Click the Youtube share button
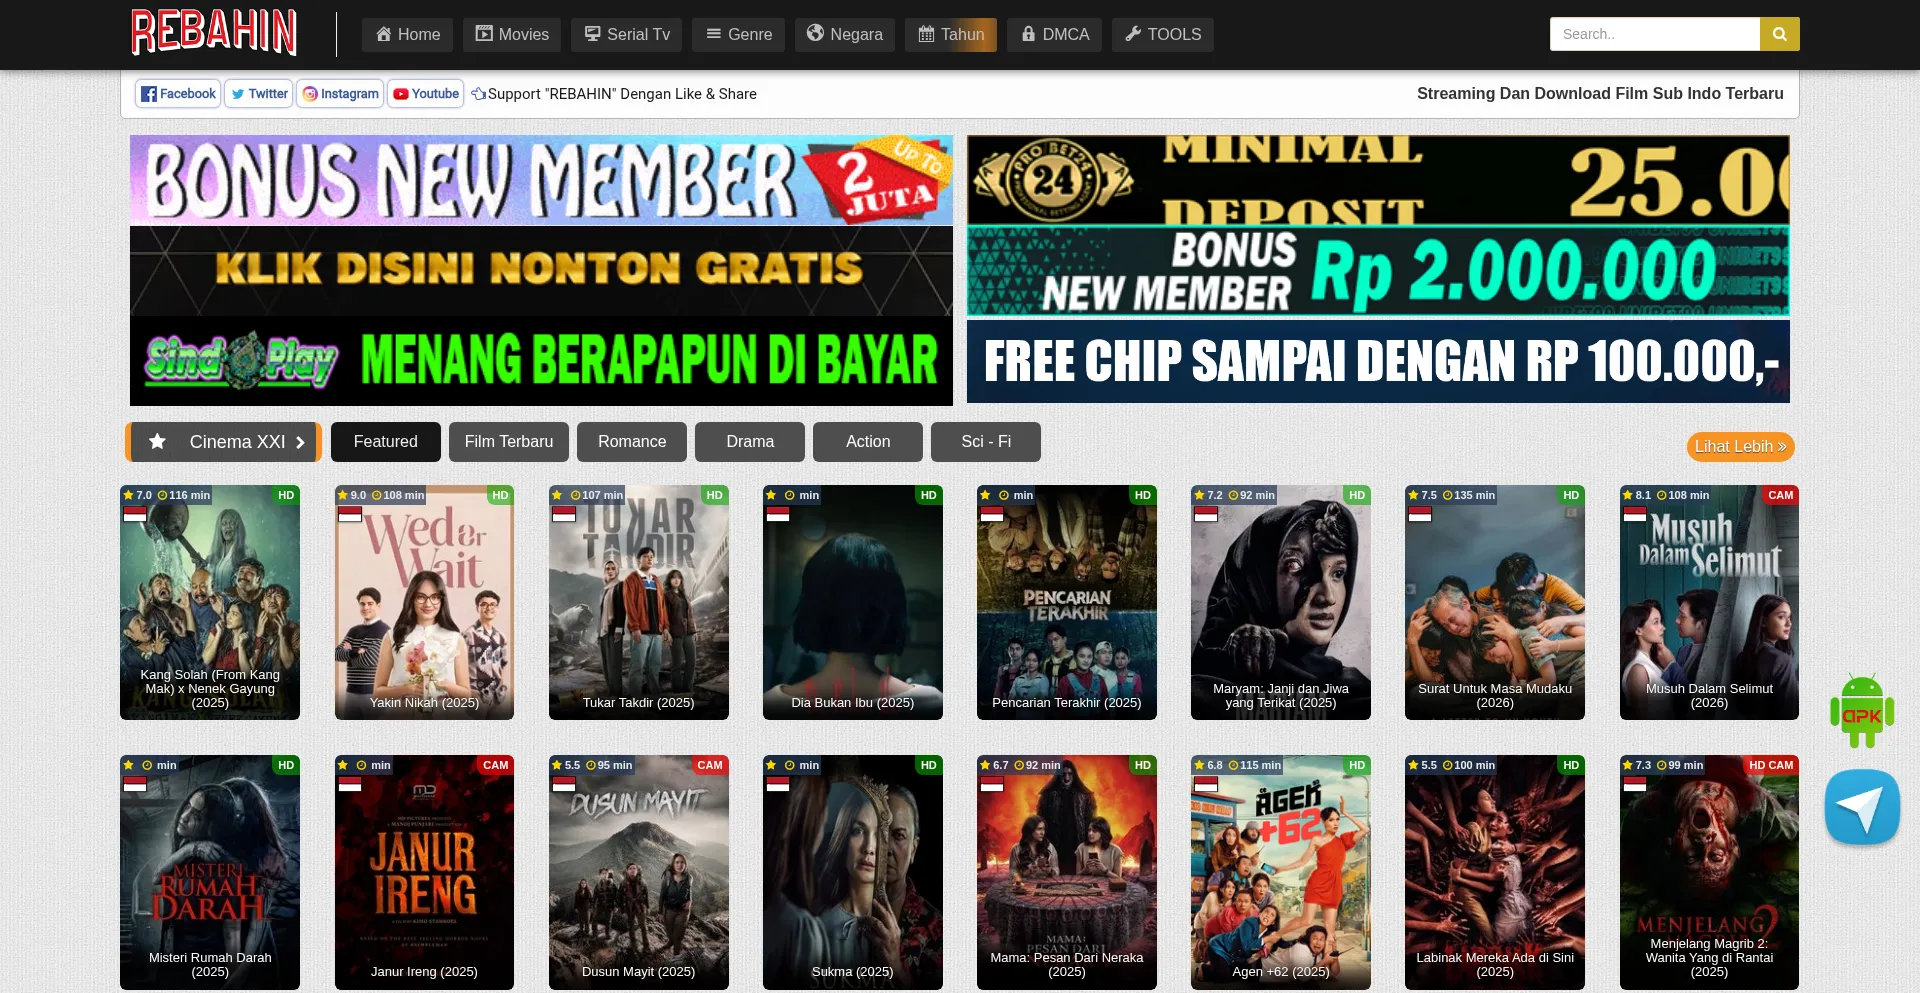 pyautogui.click(x=426, y=93)
